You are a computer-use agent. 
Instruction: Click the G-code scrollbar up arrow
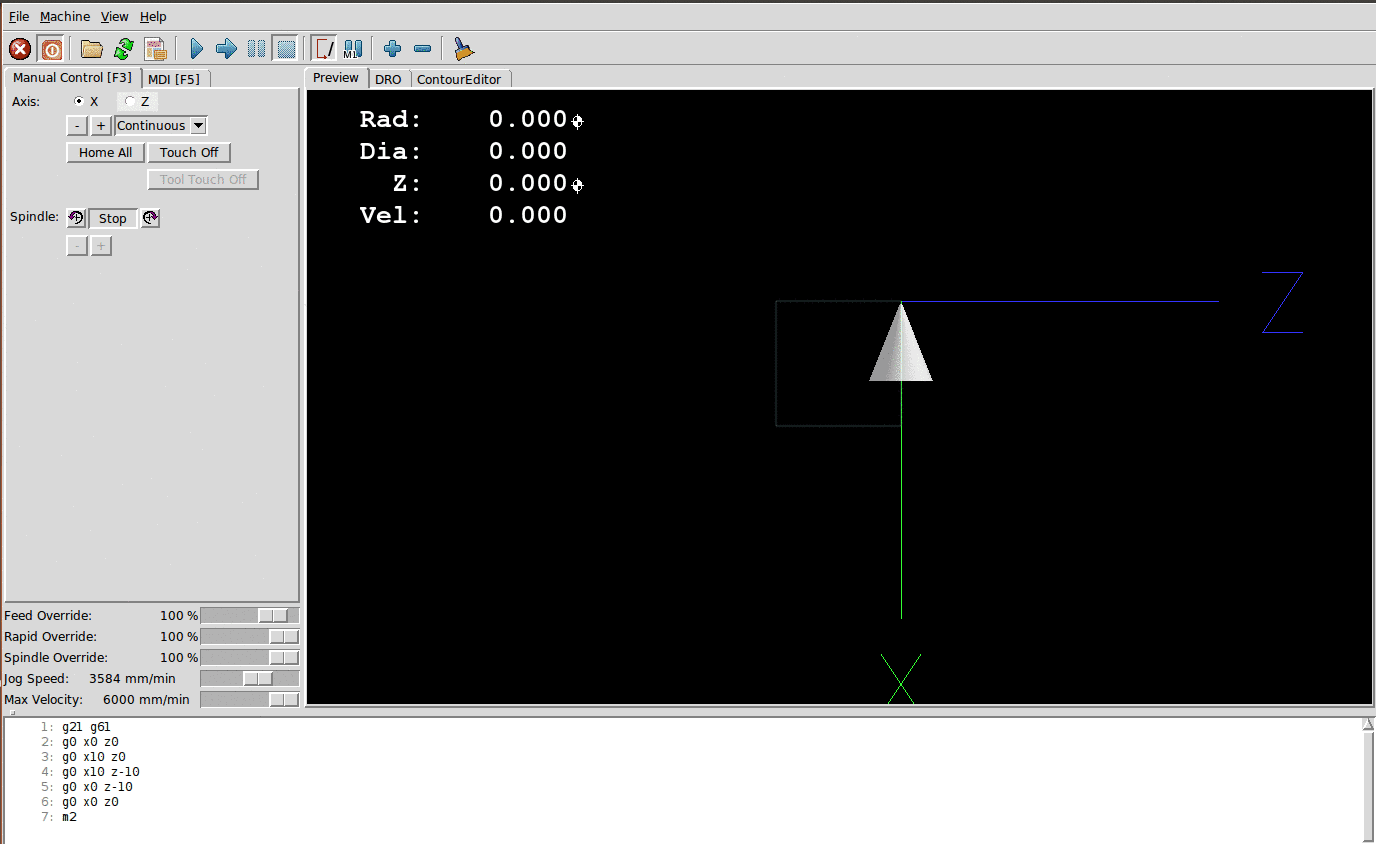click(x=1368, y=724)
